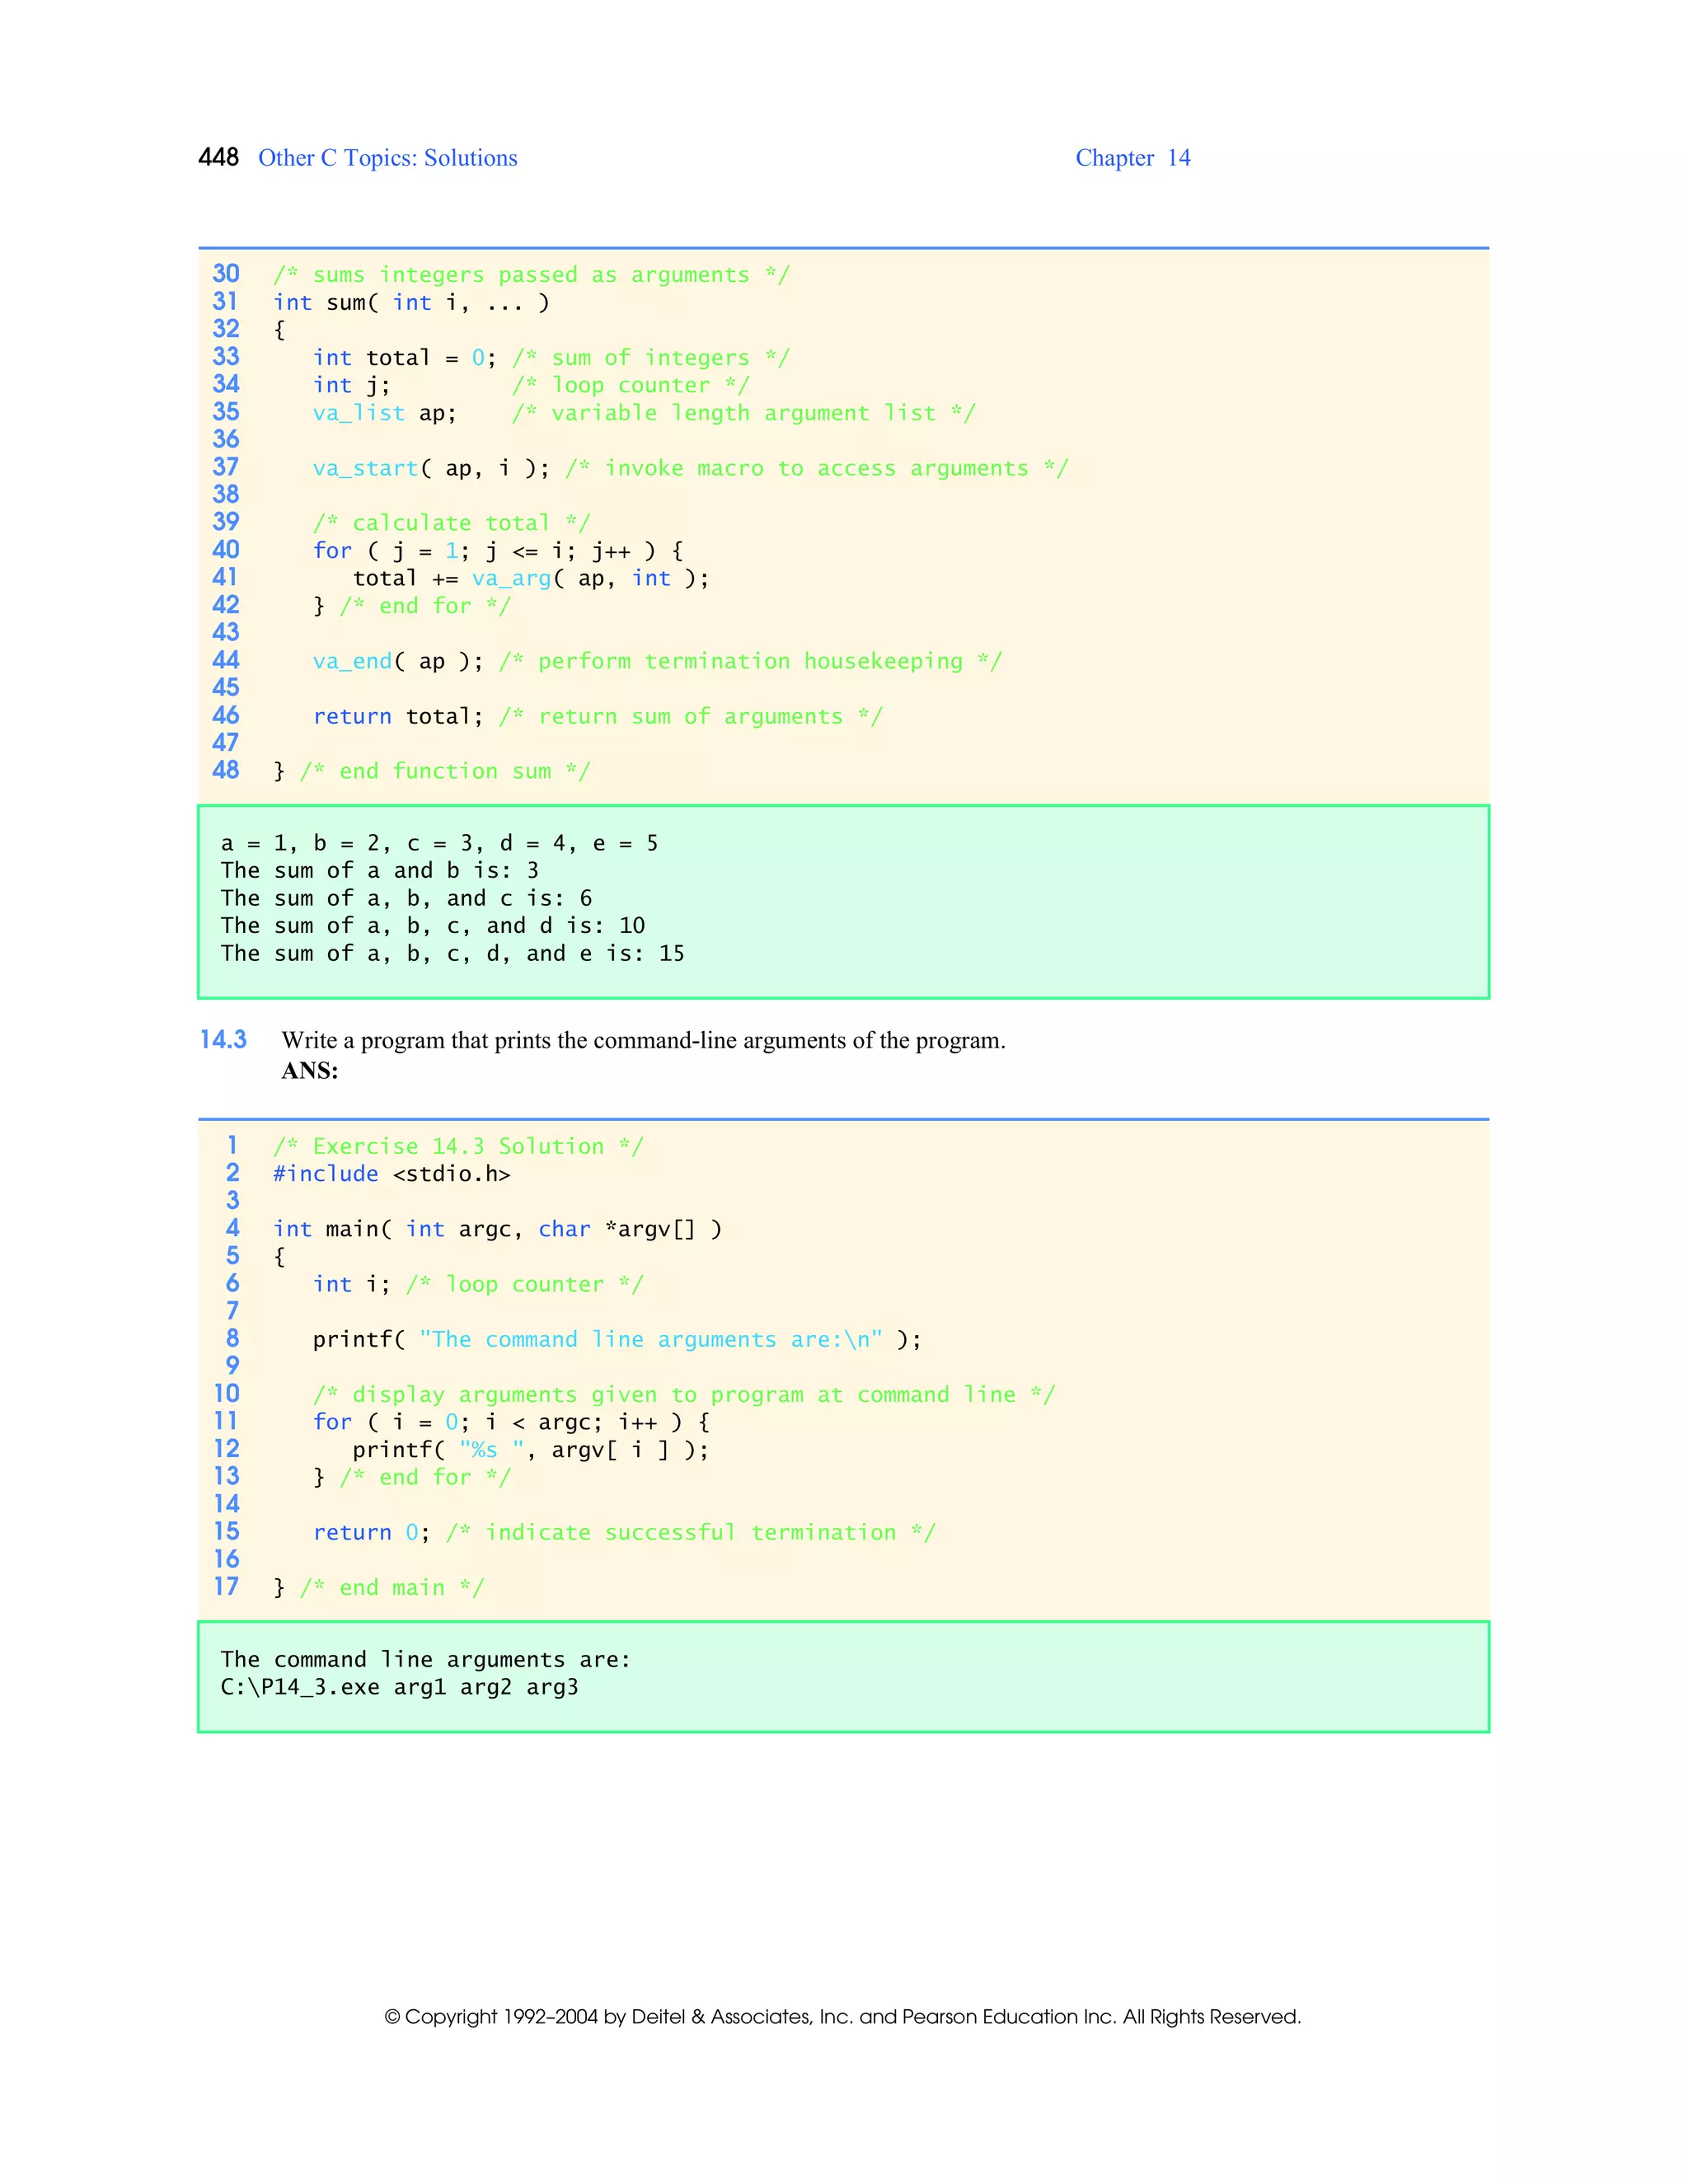Click the comment 'end main'

pyautogui.click(x=392, y=1588)
